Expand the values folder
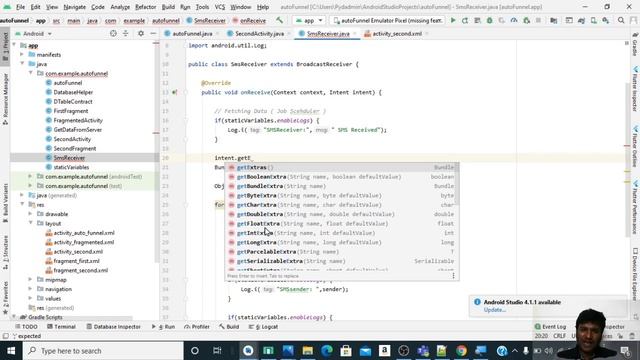Viewport: 640px width, 360px height. (31, 298)
